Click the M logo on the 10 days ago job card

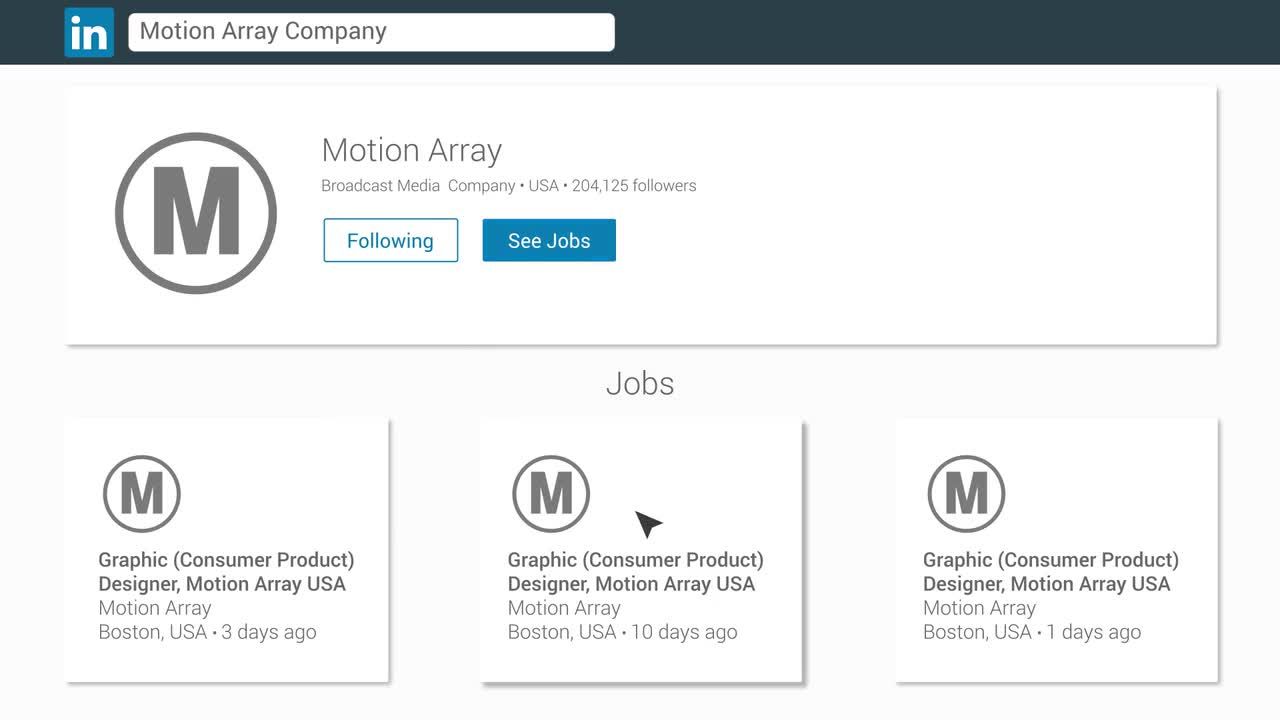pyautogui.click(x=551, y=494)
